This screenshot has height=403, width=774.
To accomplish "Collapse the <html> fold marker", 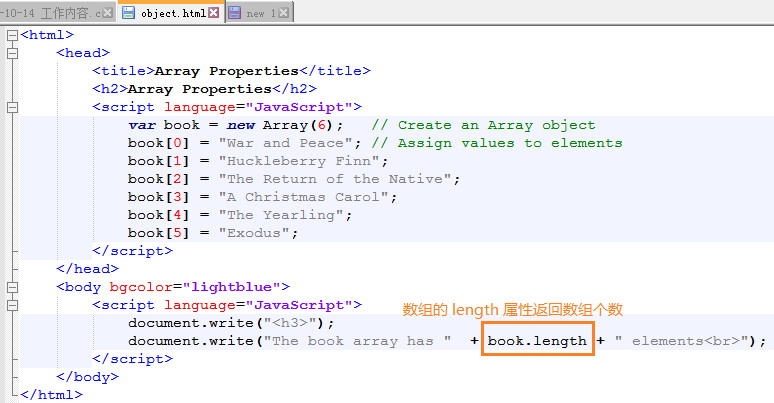I will 12,35.
